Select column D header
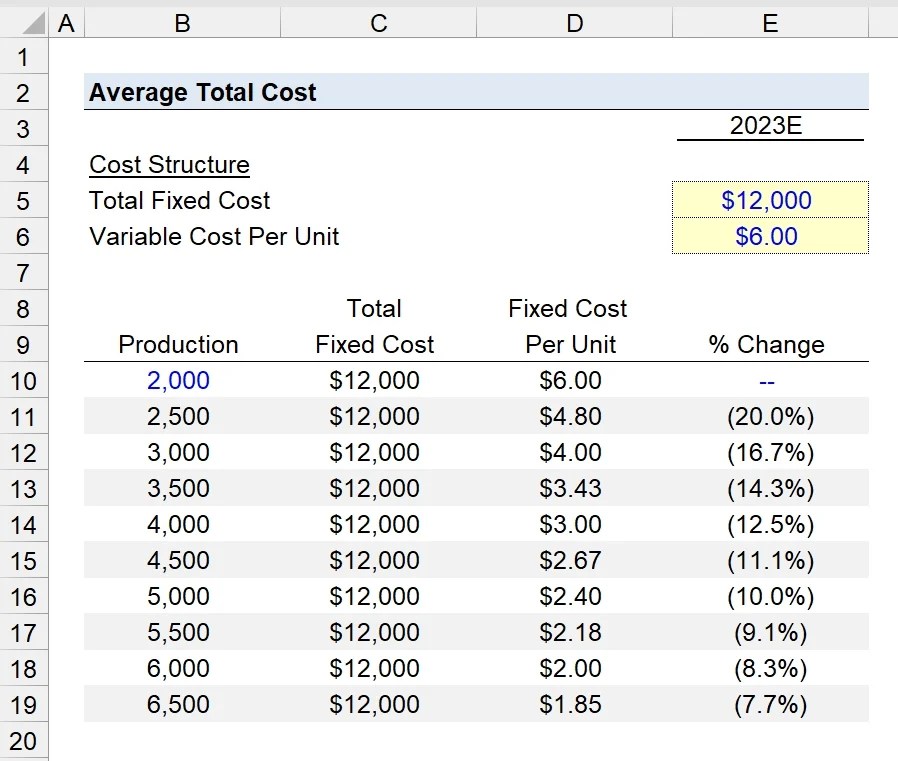The height and width of the screenshot is (761, 898). click(574, 23)
